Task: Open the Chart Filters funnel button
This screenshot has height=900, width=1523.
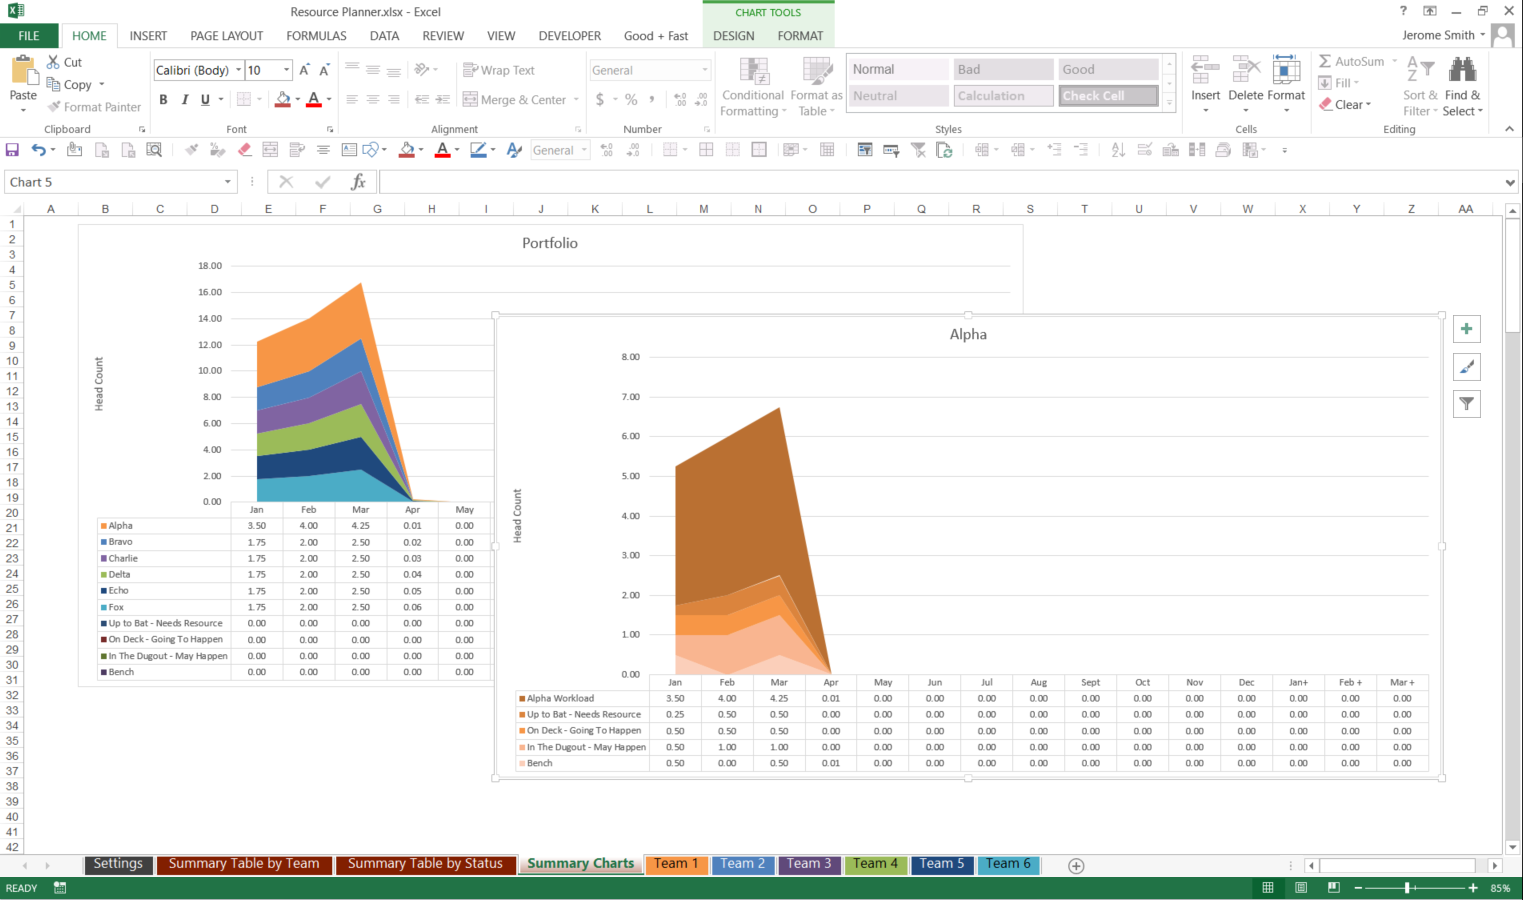Action: click(x=1466, y=404)
